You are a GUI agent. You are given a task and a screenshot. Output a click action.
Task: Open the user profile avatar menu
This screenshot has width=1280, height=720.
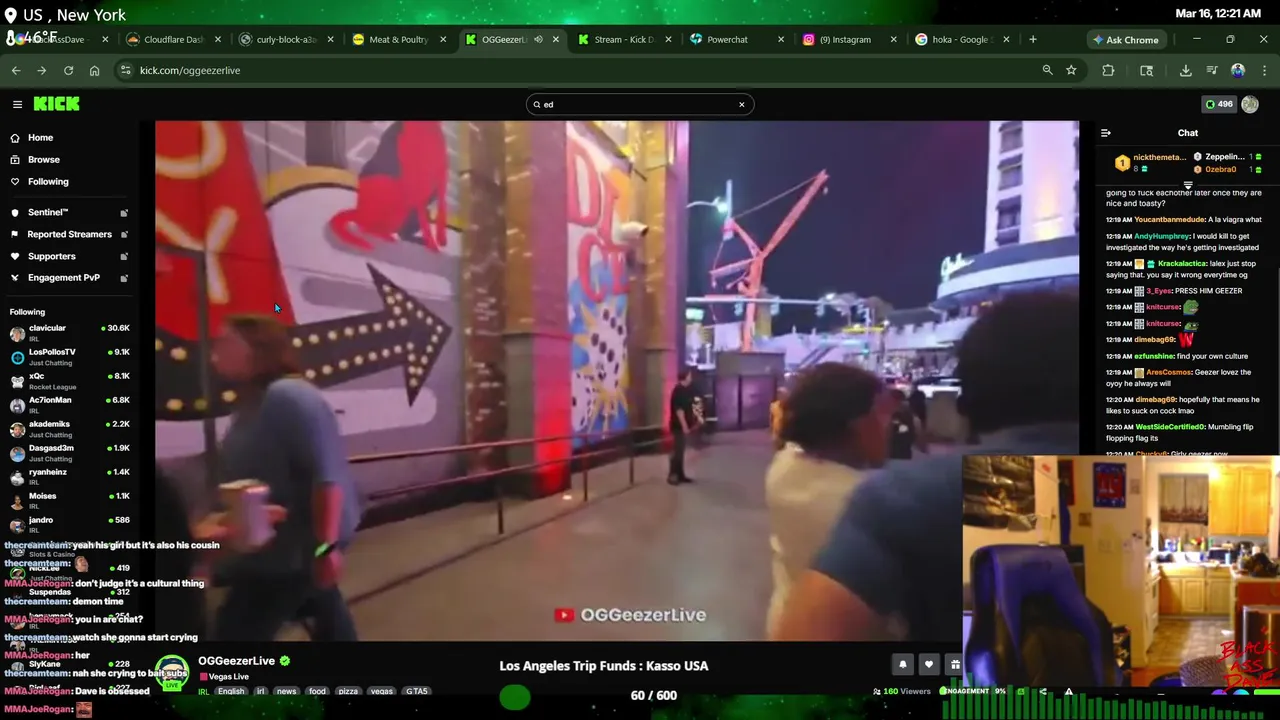(x=1250, y=104)
